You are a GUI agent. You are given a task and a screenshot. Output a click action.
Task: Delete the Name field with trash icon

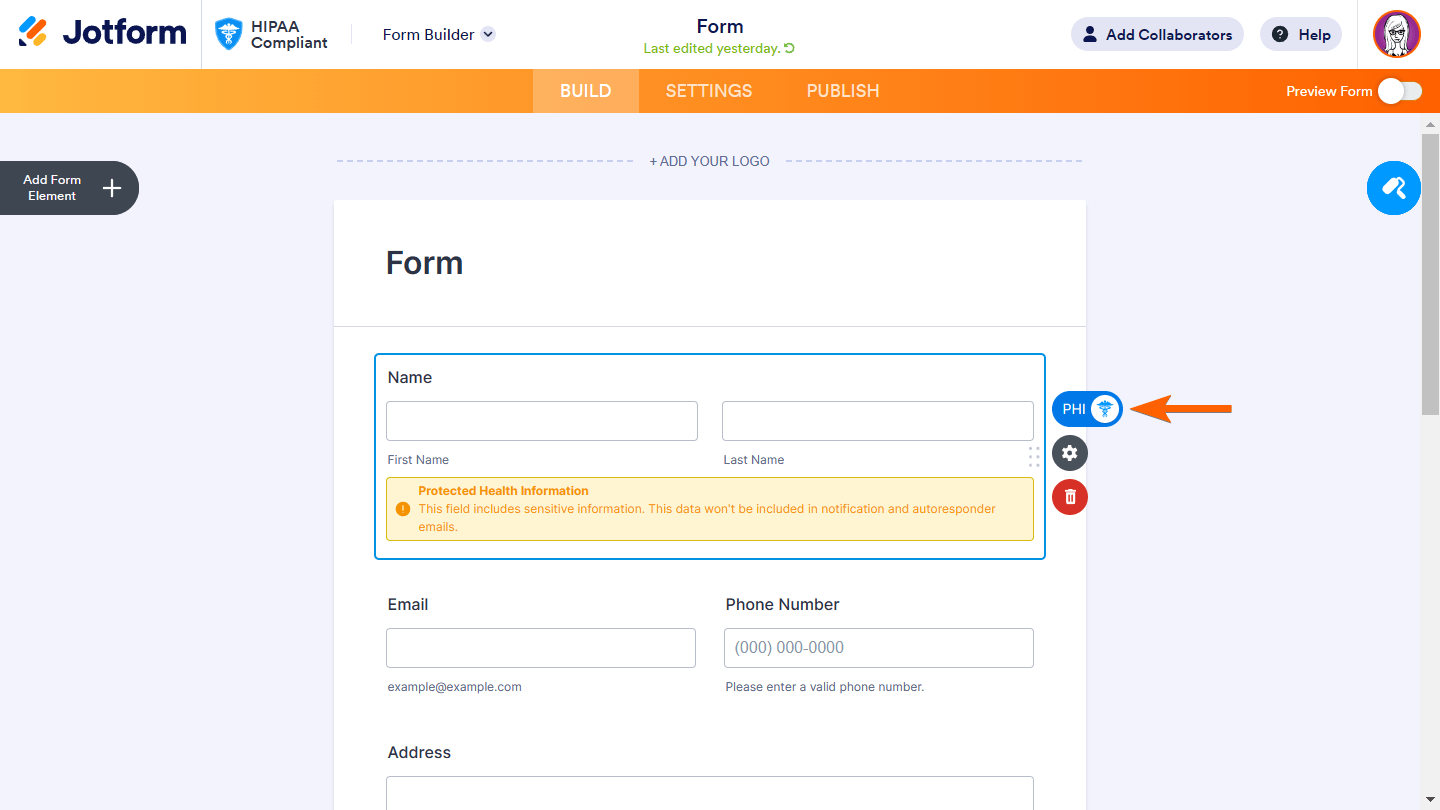coord(1069,497)
